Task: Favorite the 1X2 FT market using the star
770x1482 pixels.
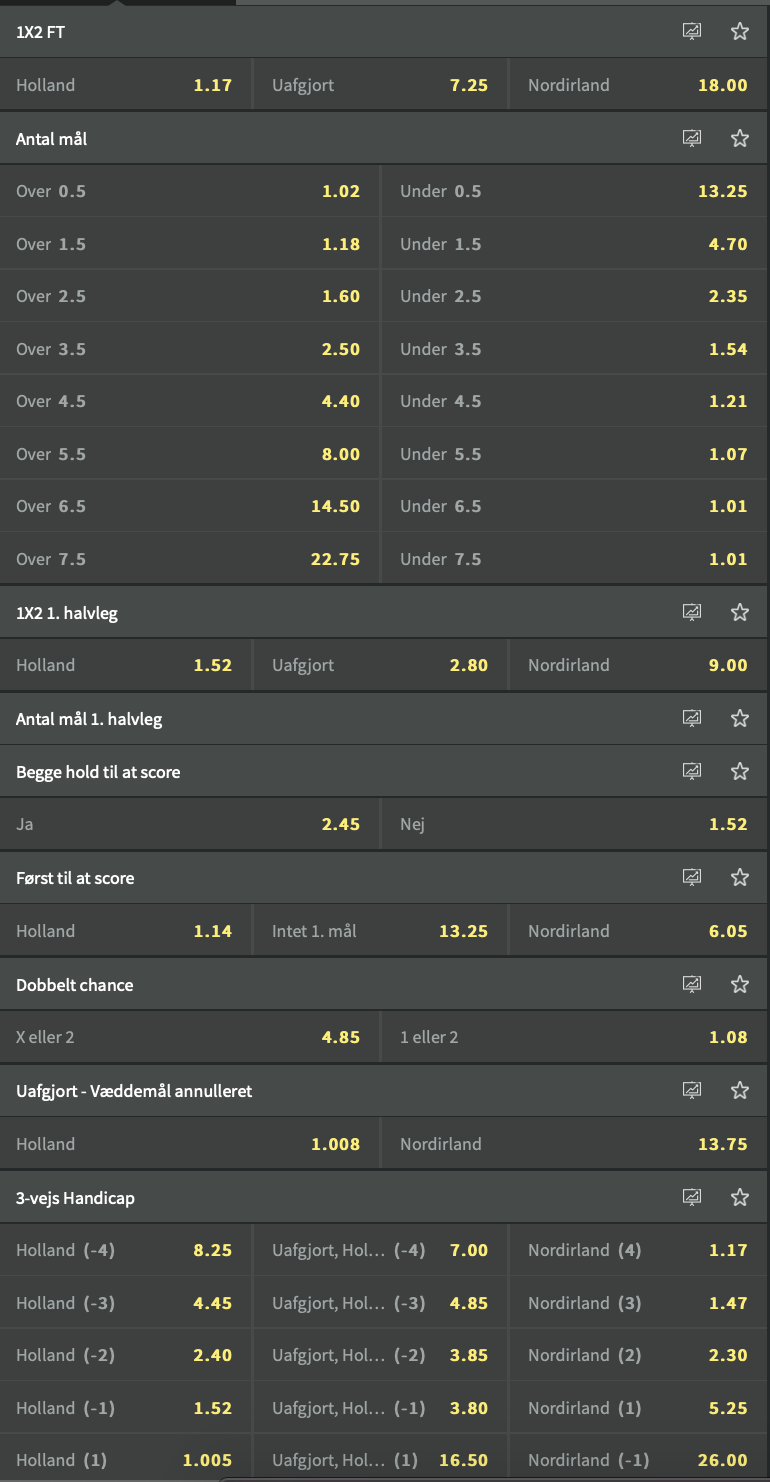Action: point(740,31)
